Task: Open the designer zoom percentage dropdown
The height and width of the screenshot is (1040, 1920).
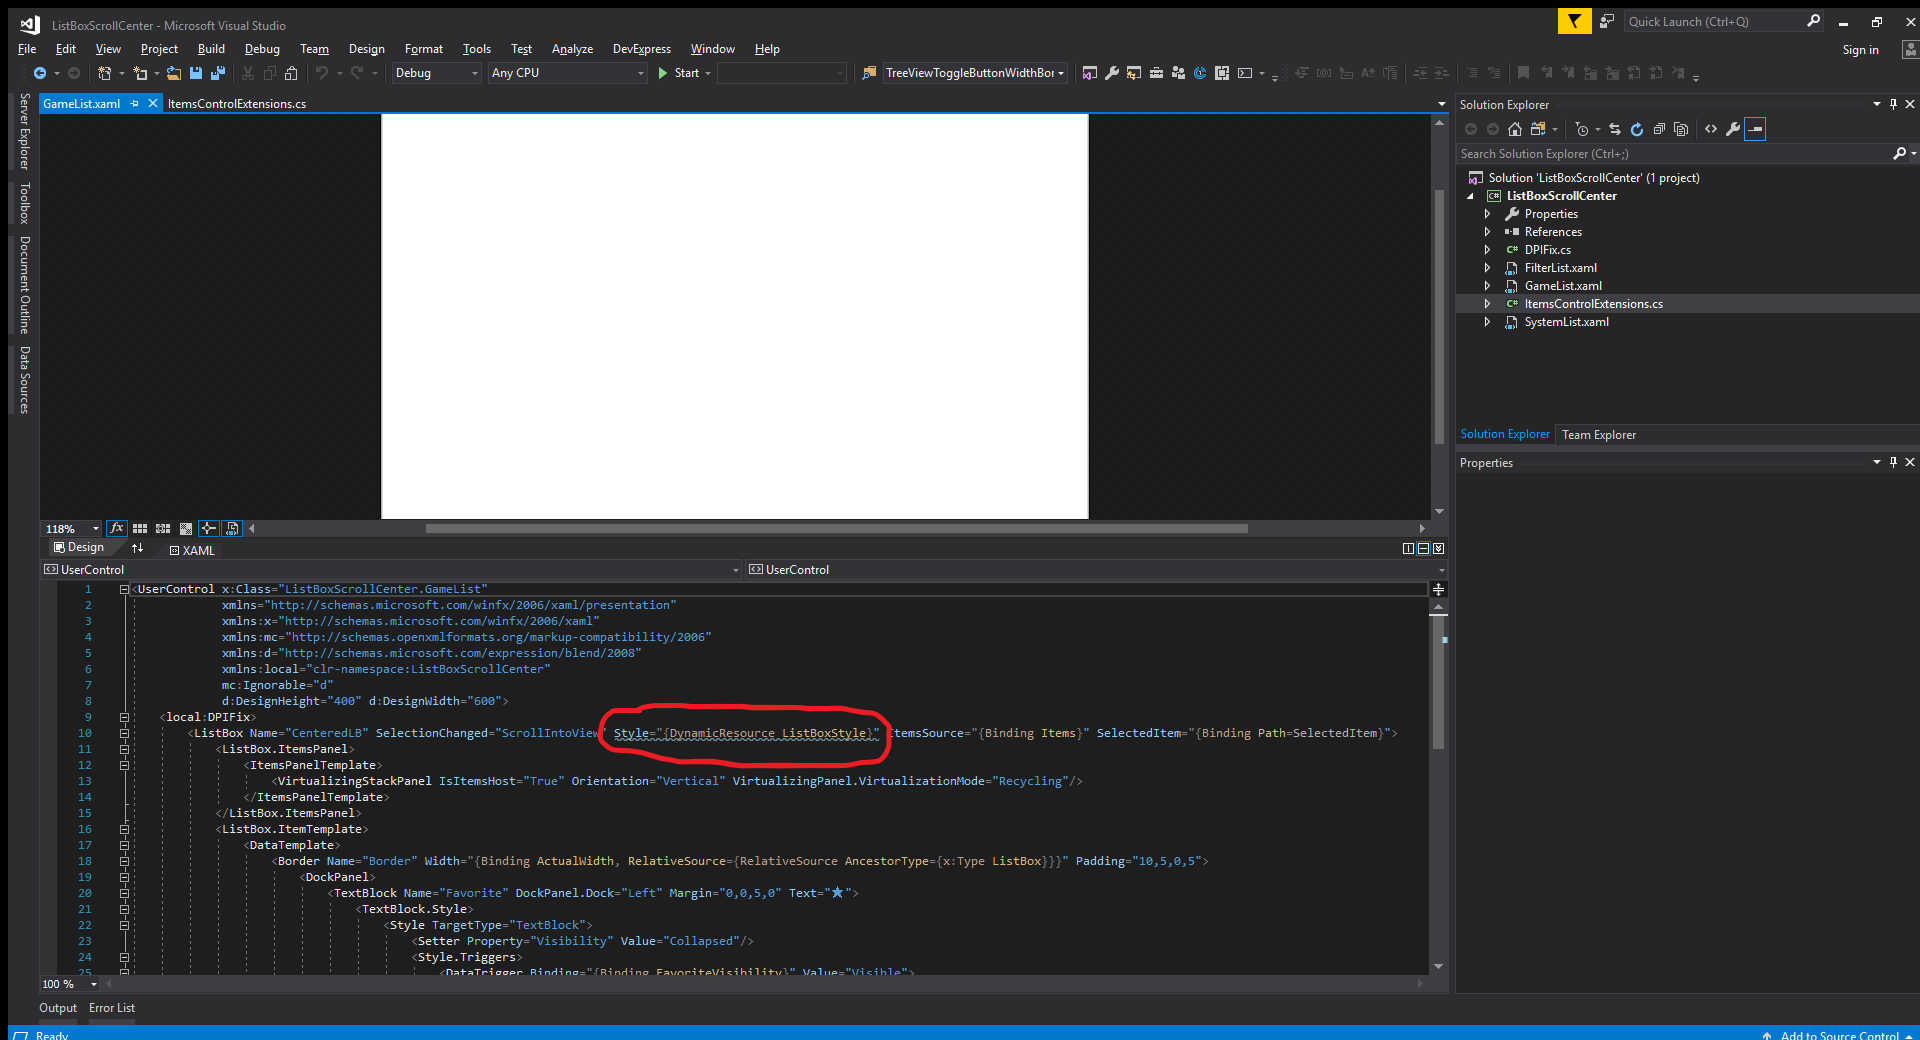Action: [x=72, y=528]
